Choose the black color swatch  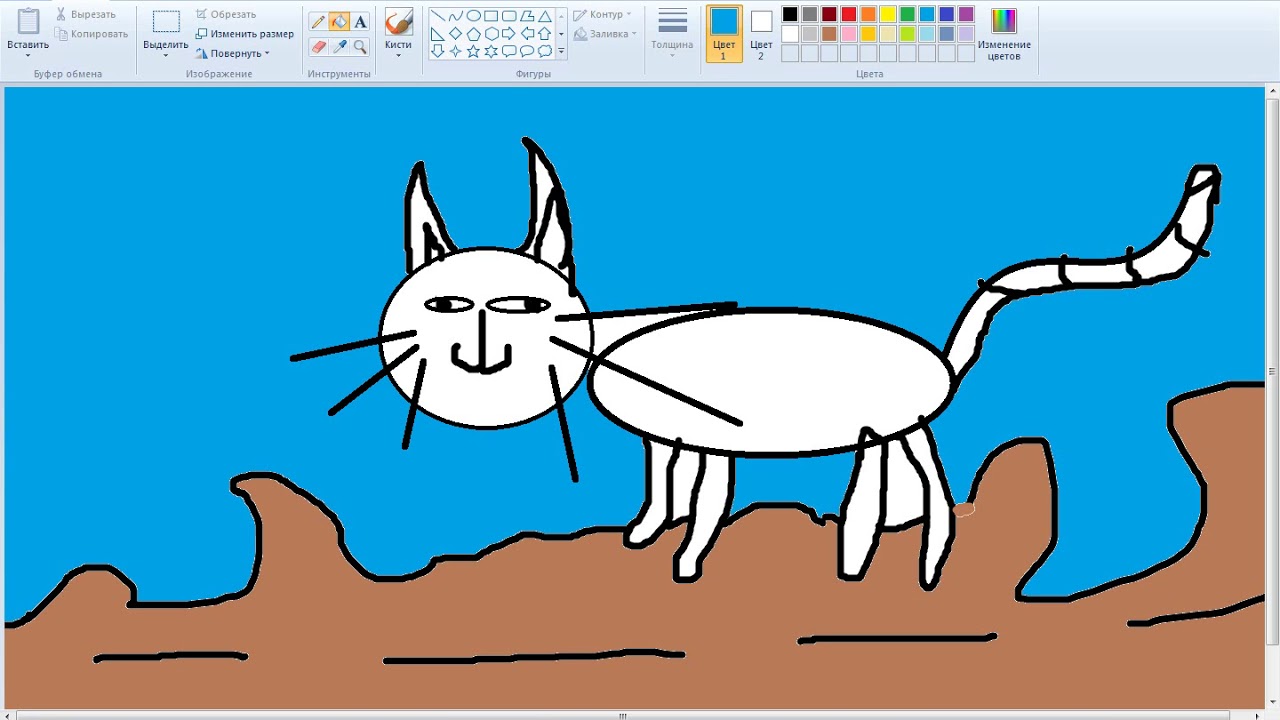(x=790, y=14)
